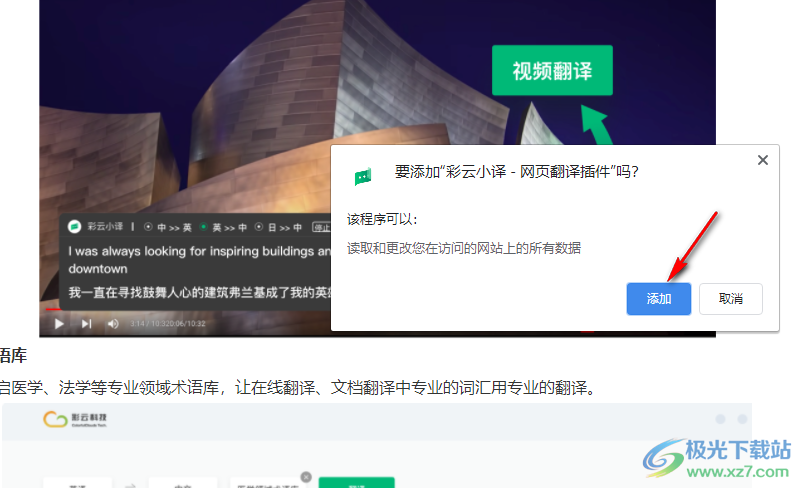Play the video with the play button
Image resolution: width=802 pixels, height=488 pixels.
click(59, 323)
